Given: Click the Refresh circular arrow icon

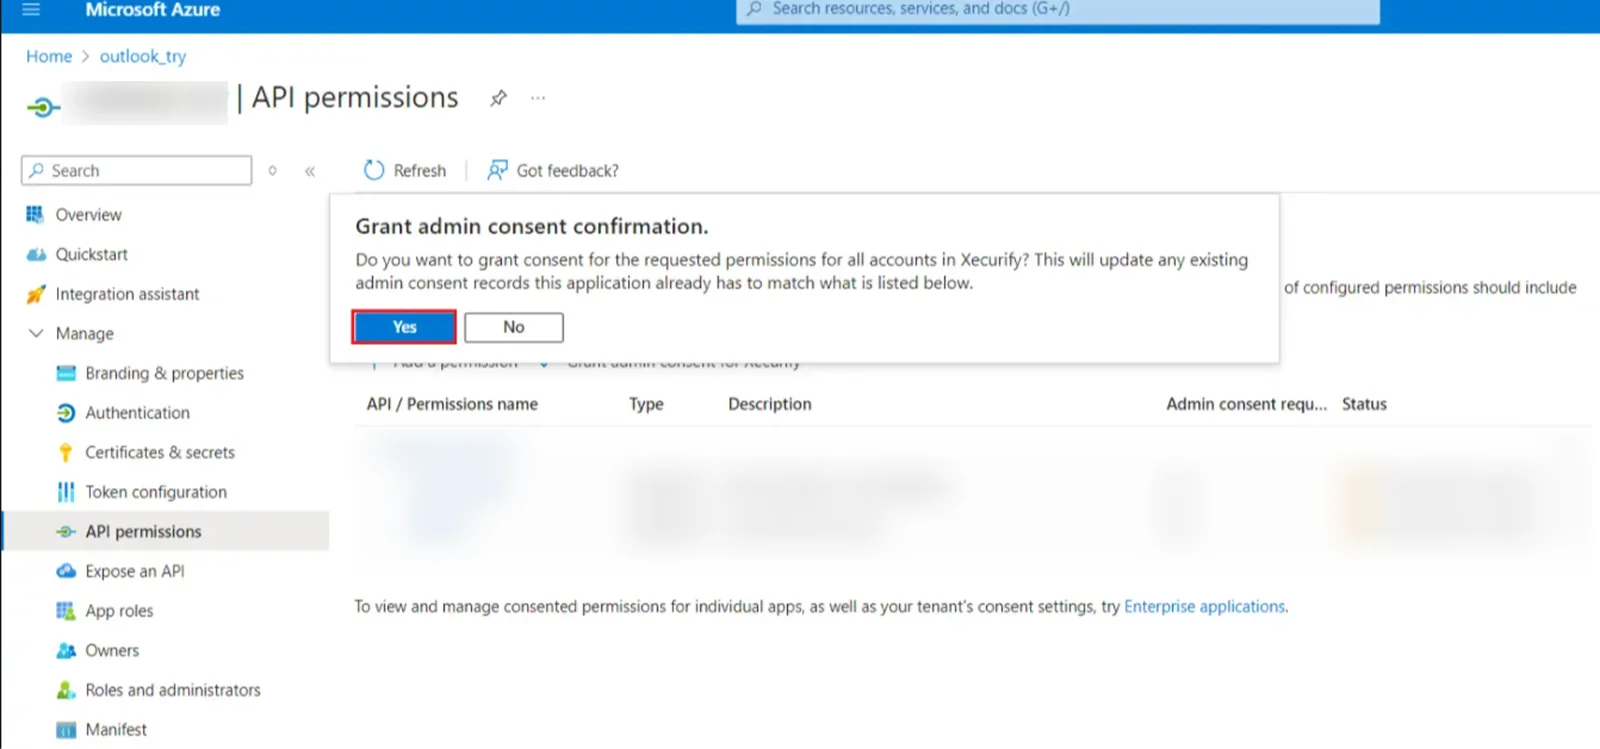Looking at the screenshot, I should pos(374,170).
